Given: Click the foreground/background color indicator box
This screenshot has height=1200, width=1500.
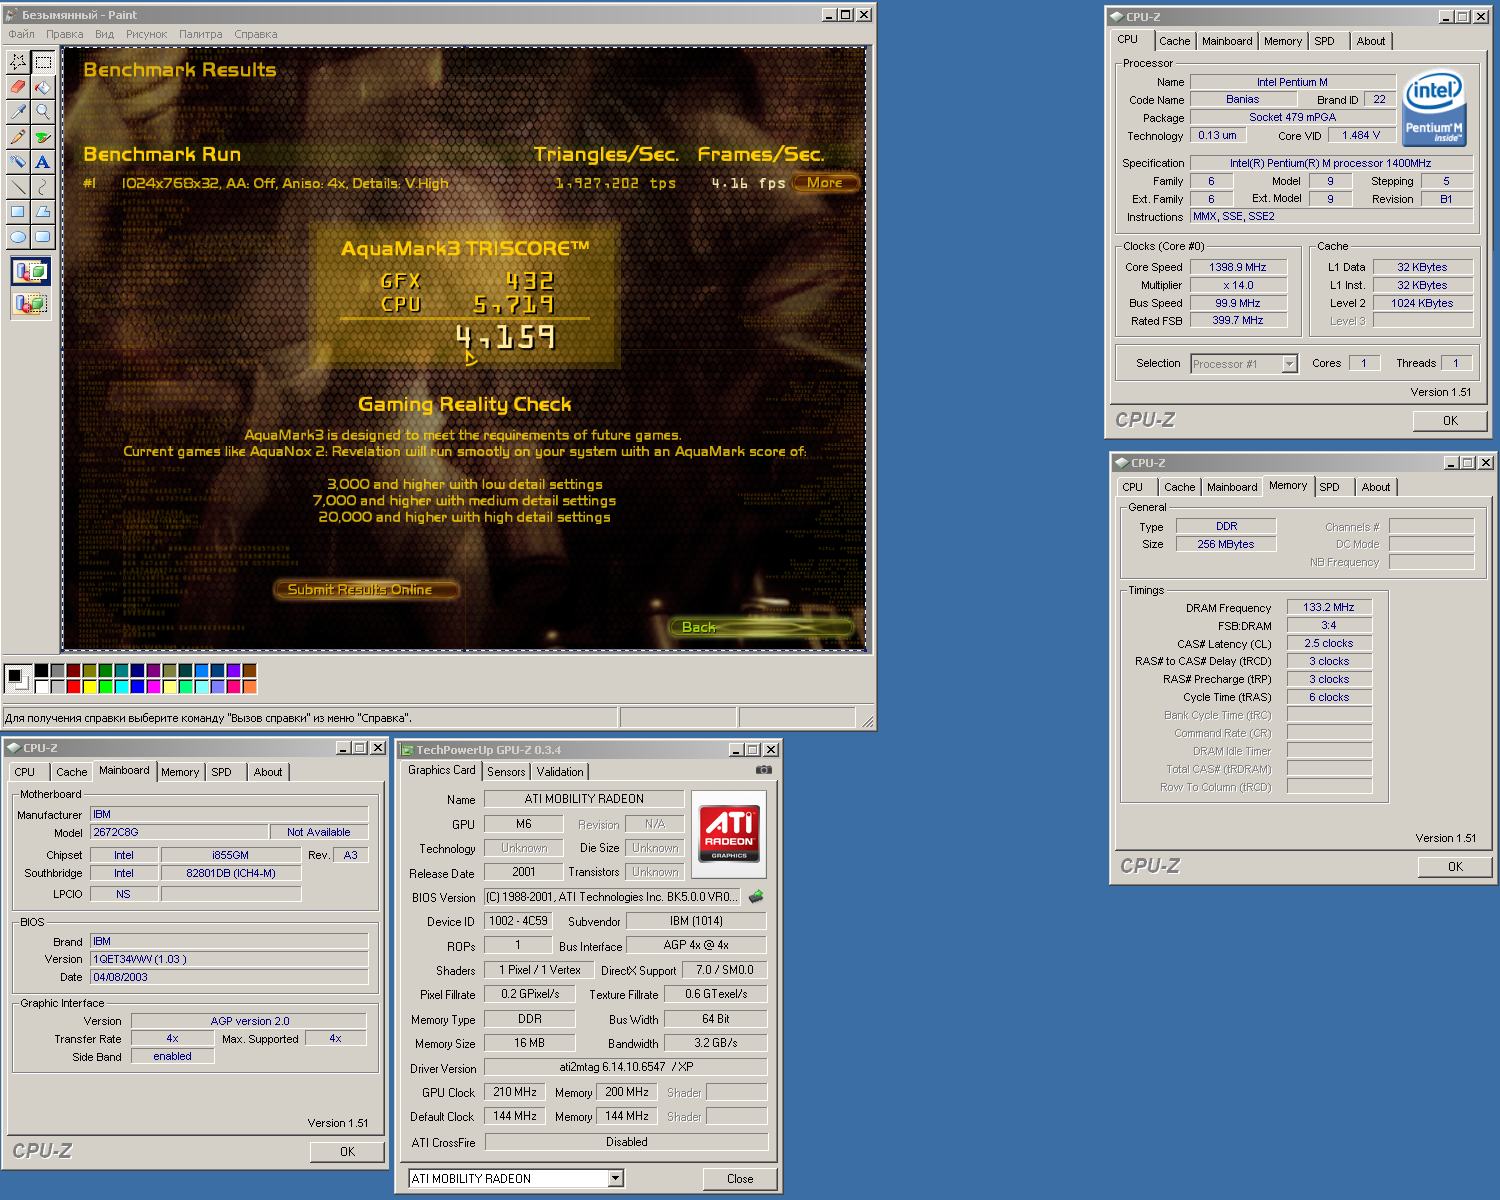Looking at the screenshot, I should (x=17, y=678).
